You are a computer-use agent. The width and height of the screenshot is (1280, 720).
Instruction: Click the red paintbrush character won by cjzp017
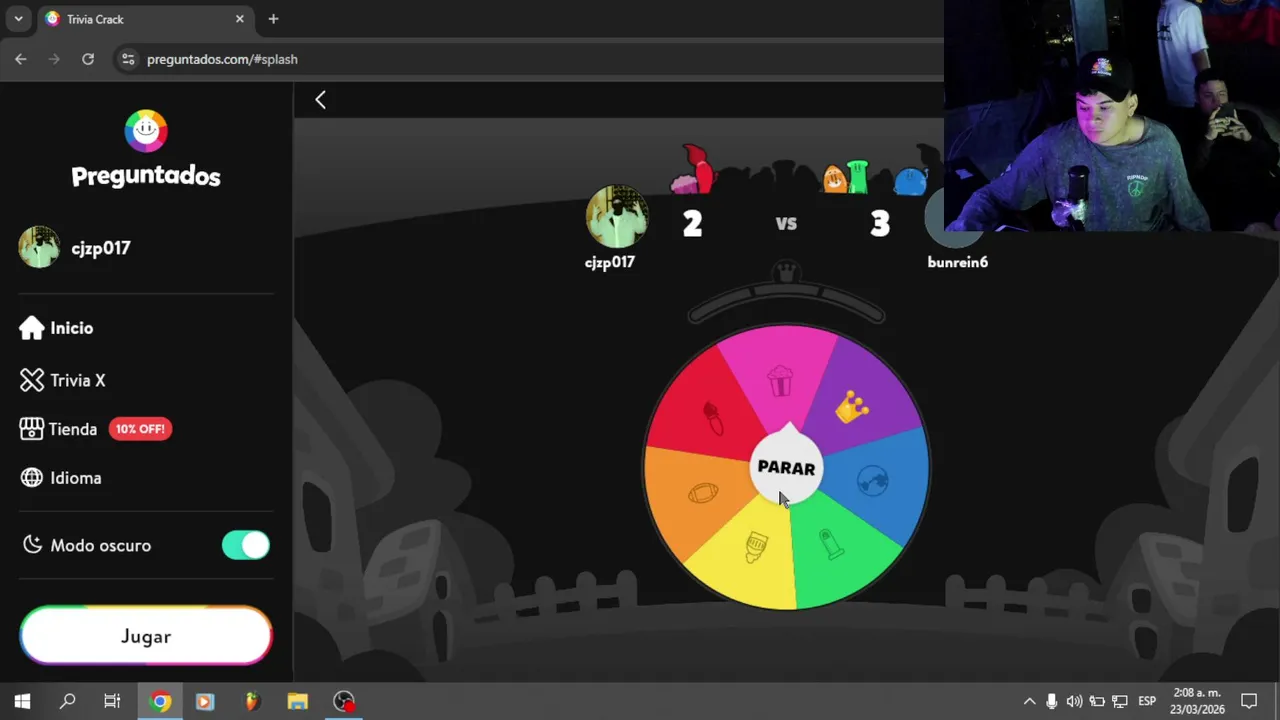(699, 168)
